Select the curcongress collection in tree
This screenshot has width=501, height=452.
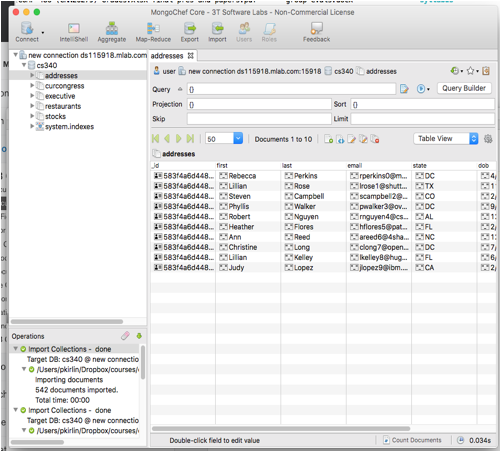pyautogui.click(x=64, y=86)
